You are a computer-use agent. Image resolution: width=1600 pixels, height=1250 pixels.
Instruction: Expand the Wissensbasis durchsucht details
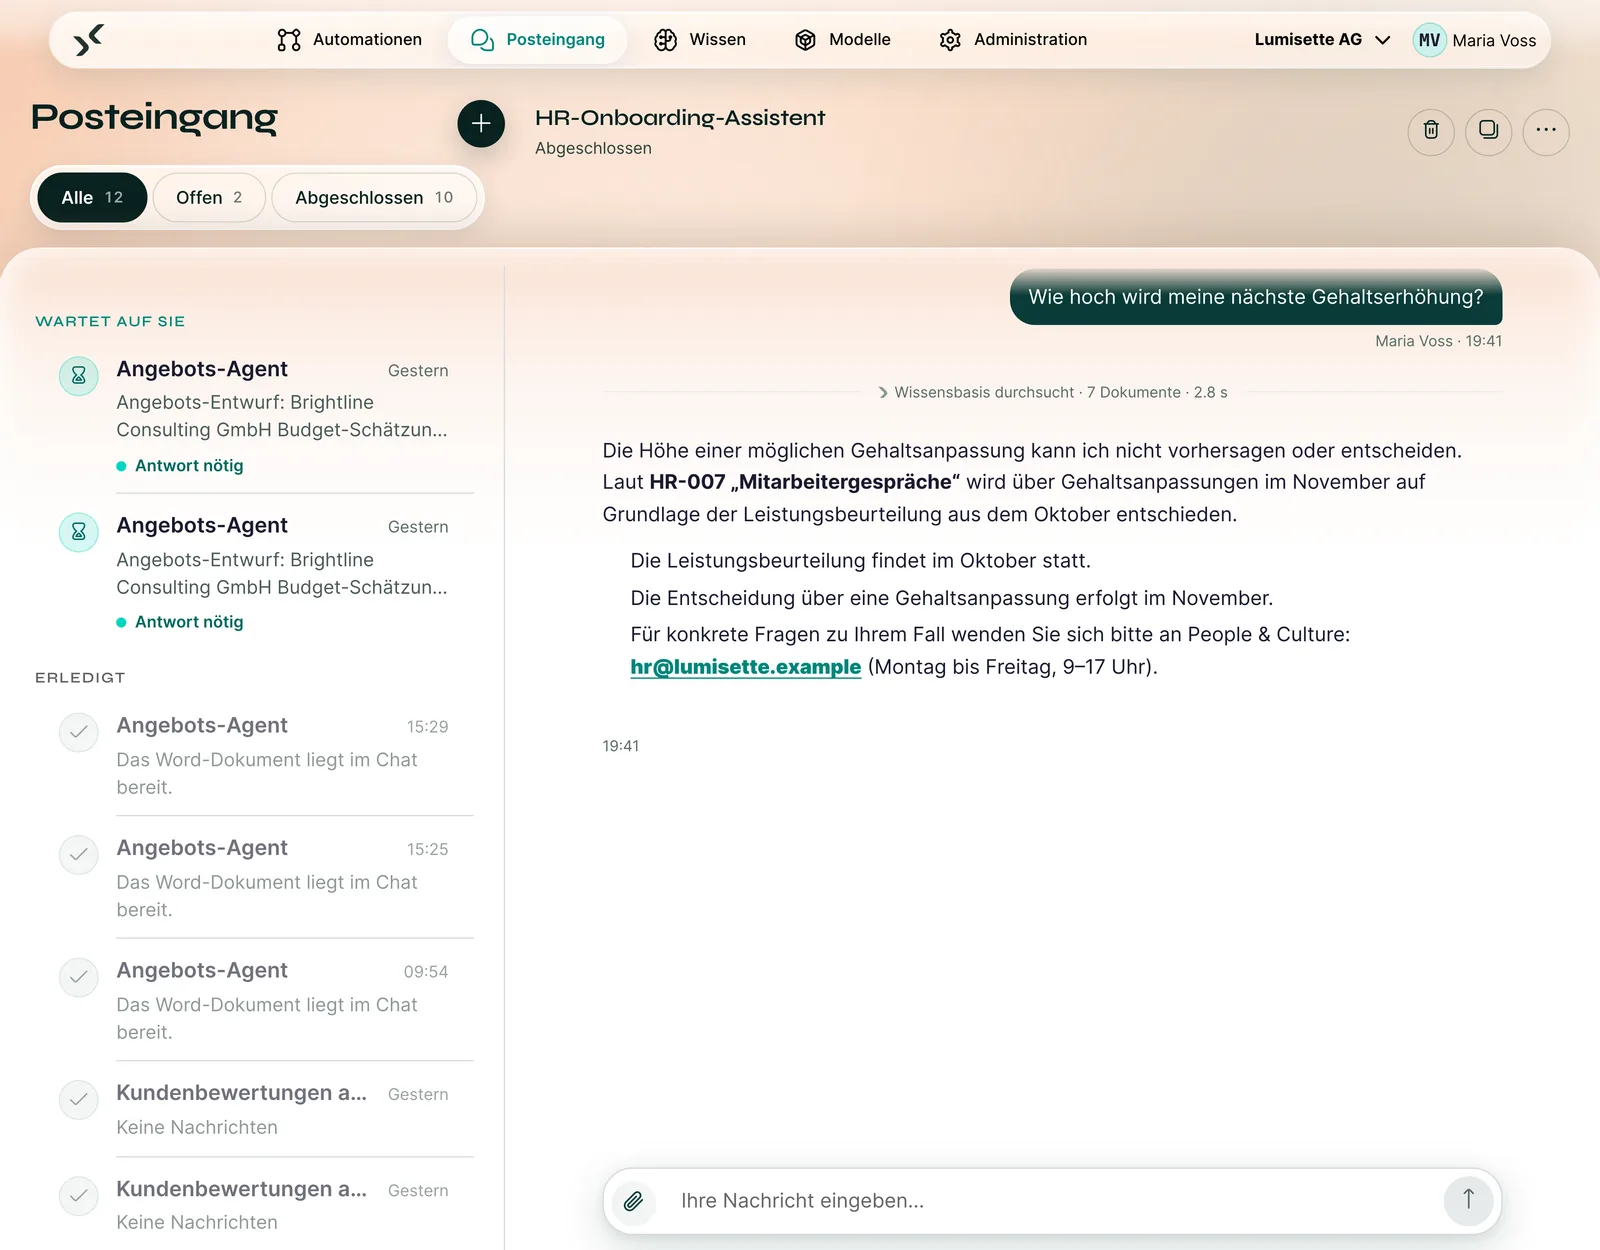(x=1052, y=392)
